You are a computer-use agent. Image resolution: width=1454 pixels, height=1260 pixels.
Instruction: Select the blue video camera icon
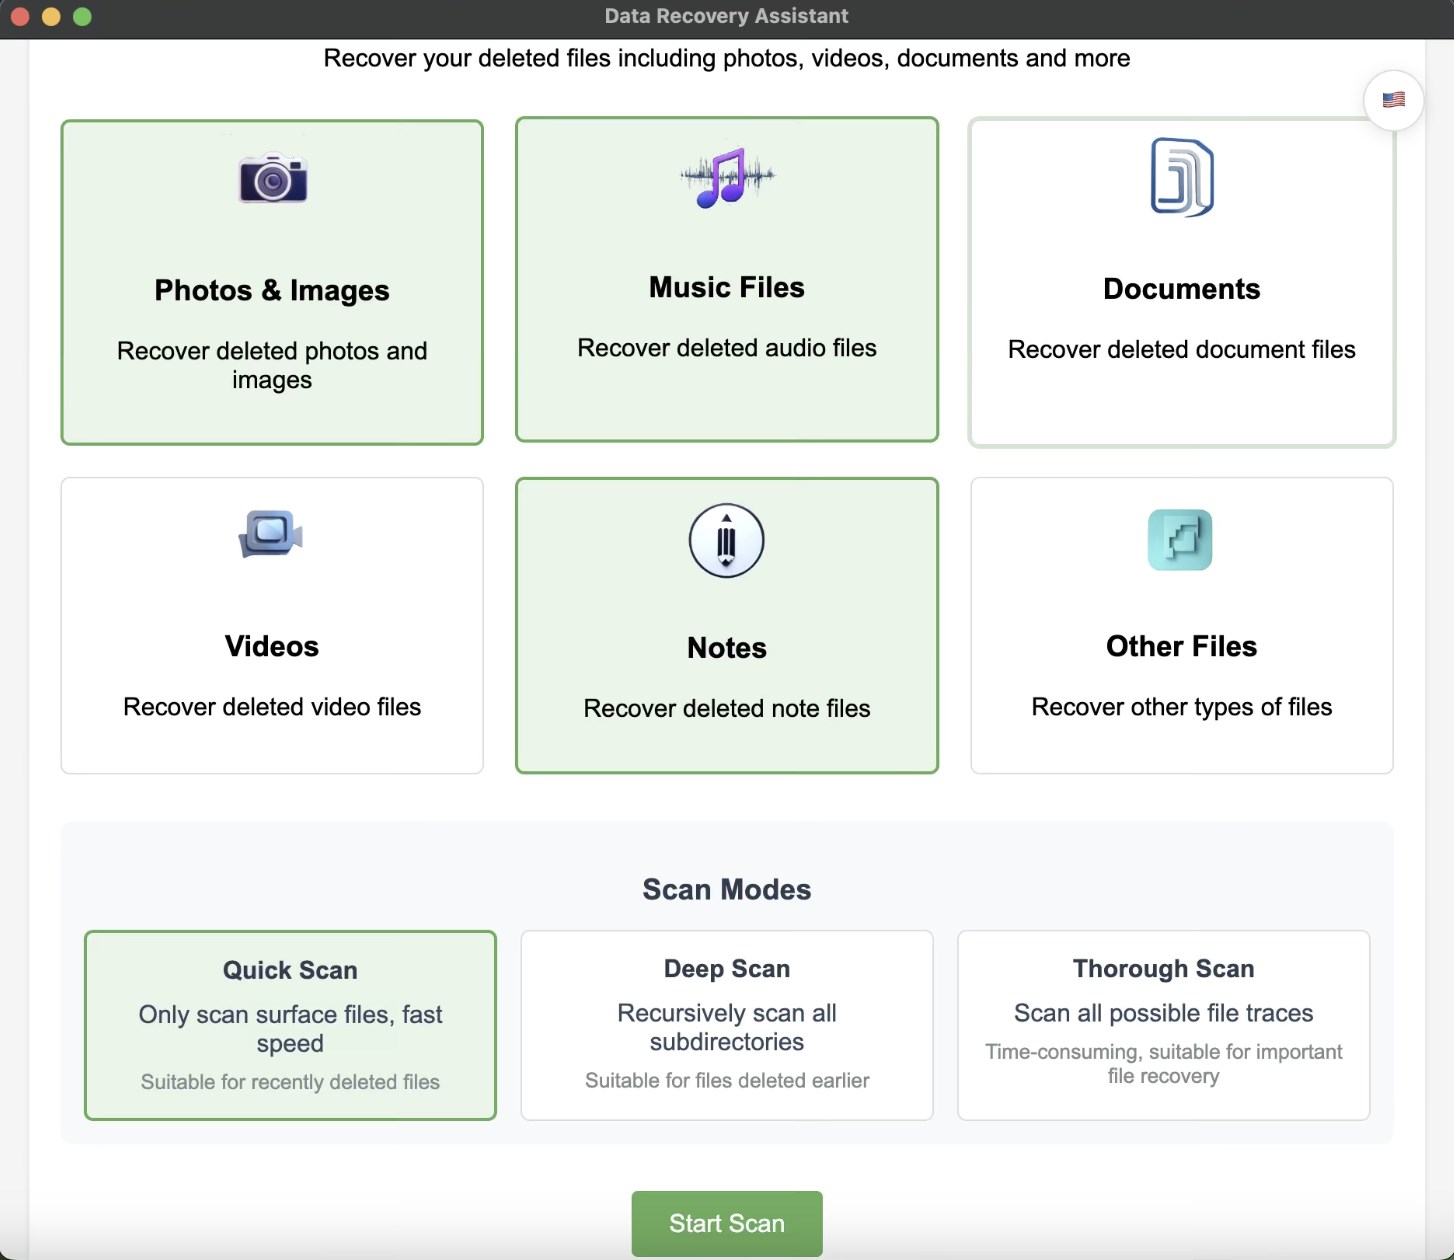tap(271, 533)
